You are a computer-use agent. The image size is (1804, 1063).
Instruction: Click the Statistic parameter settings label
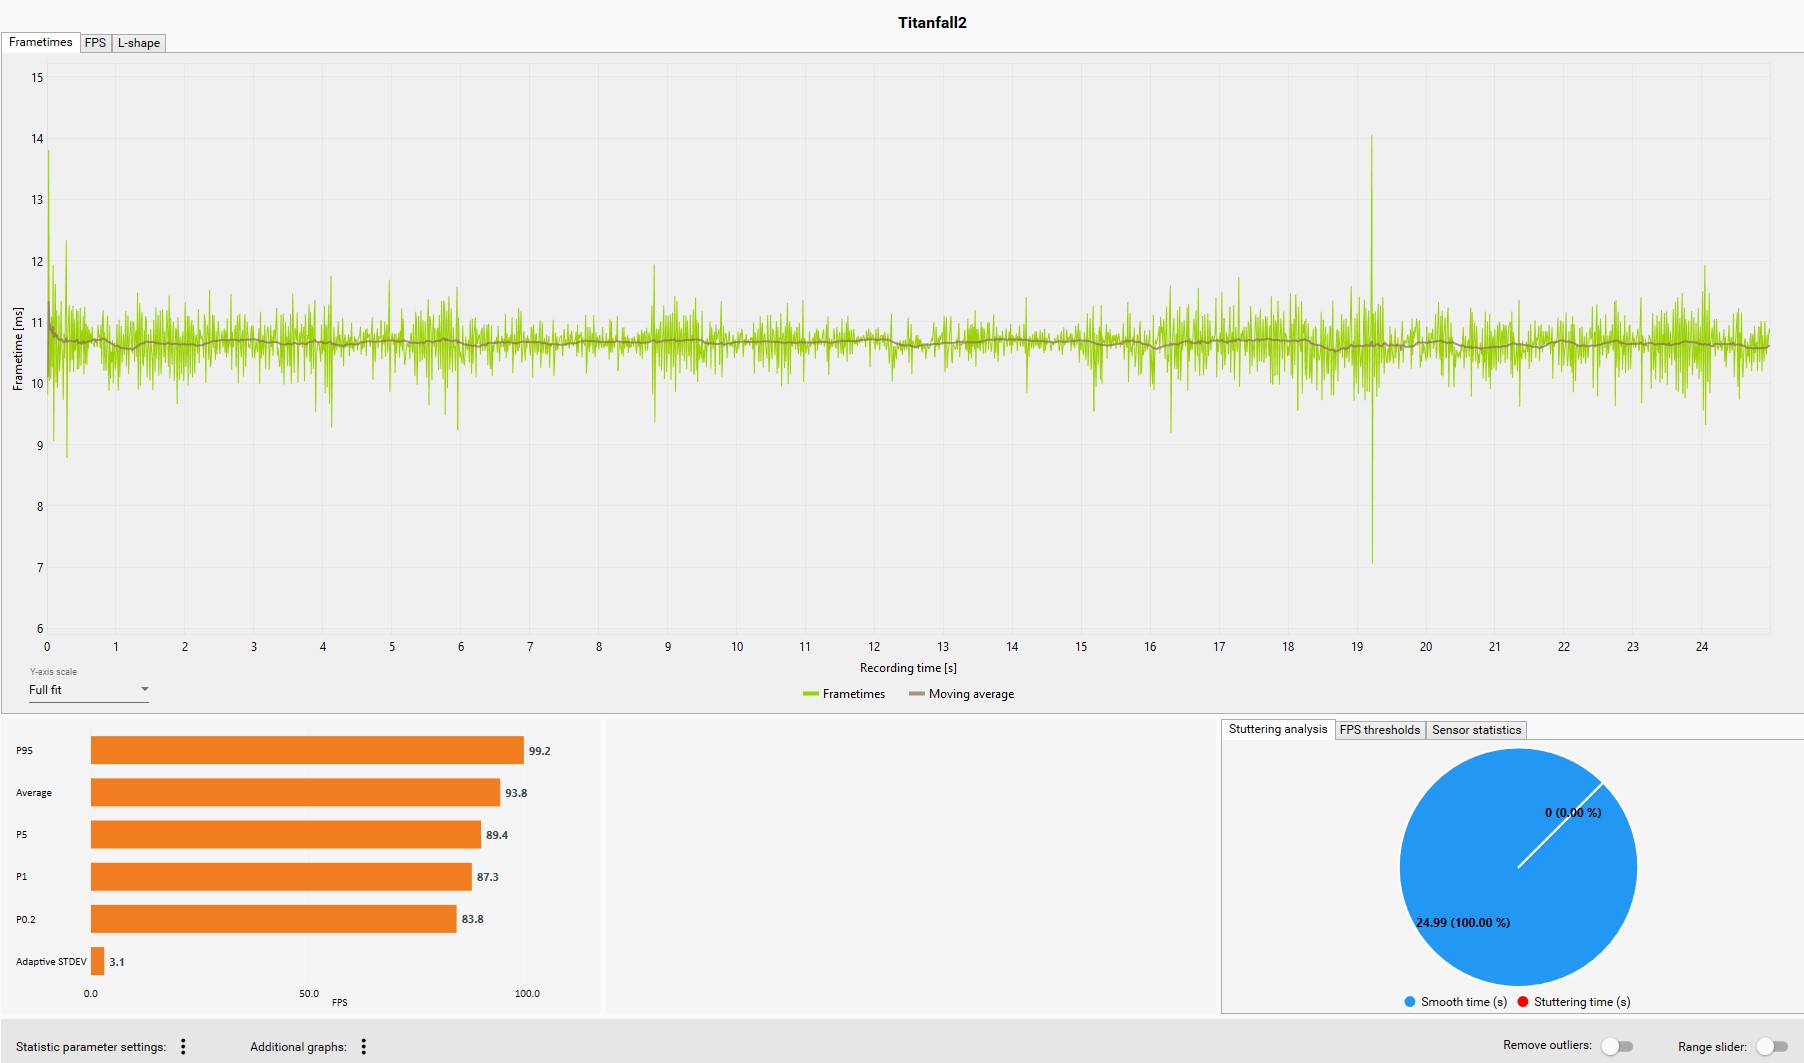pos(91,1047)
